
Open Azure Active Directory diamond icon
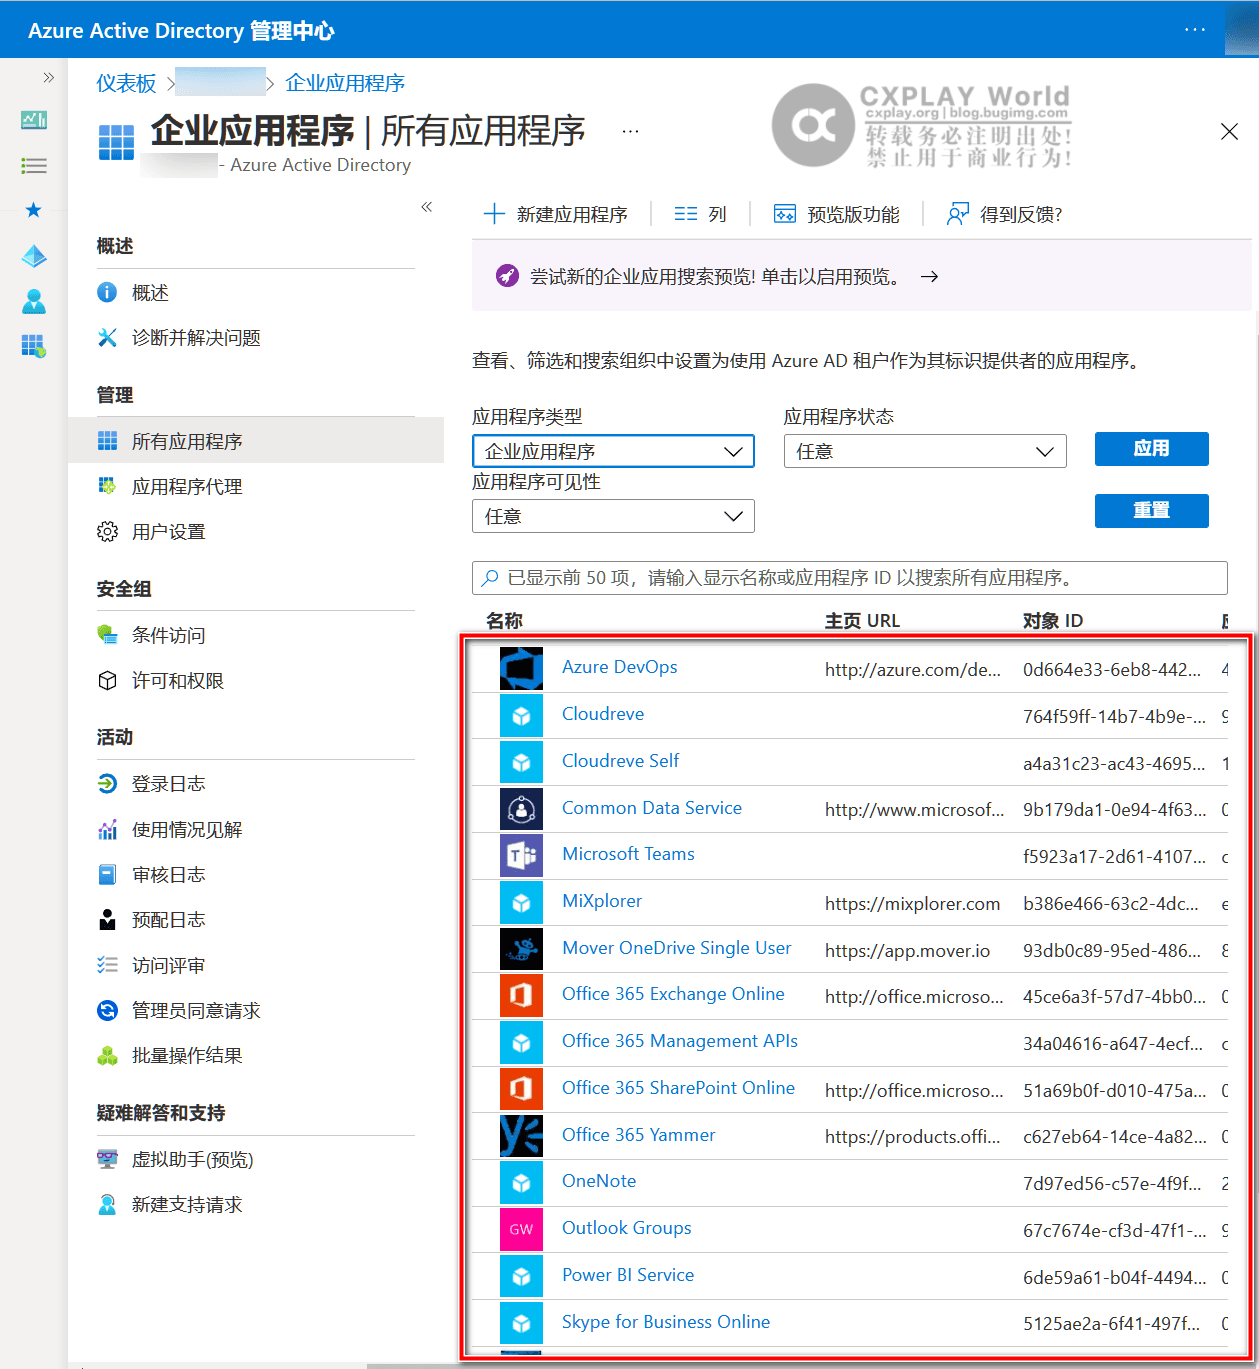34,256
